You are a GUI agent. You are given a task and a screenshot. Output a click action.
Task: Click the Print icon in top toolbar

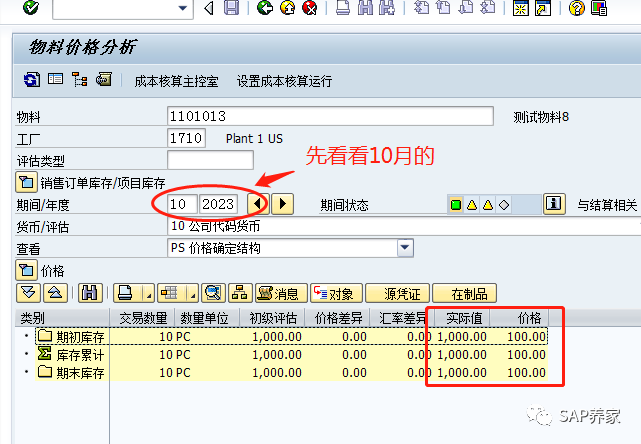tap(343, 7)
